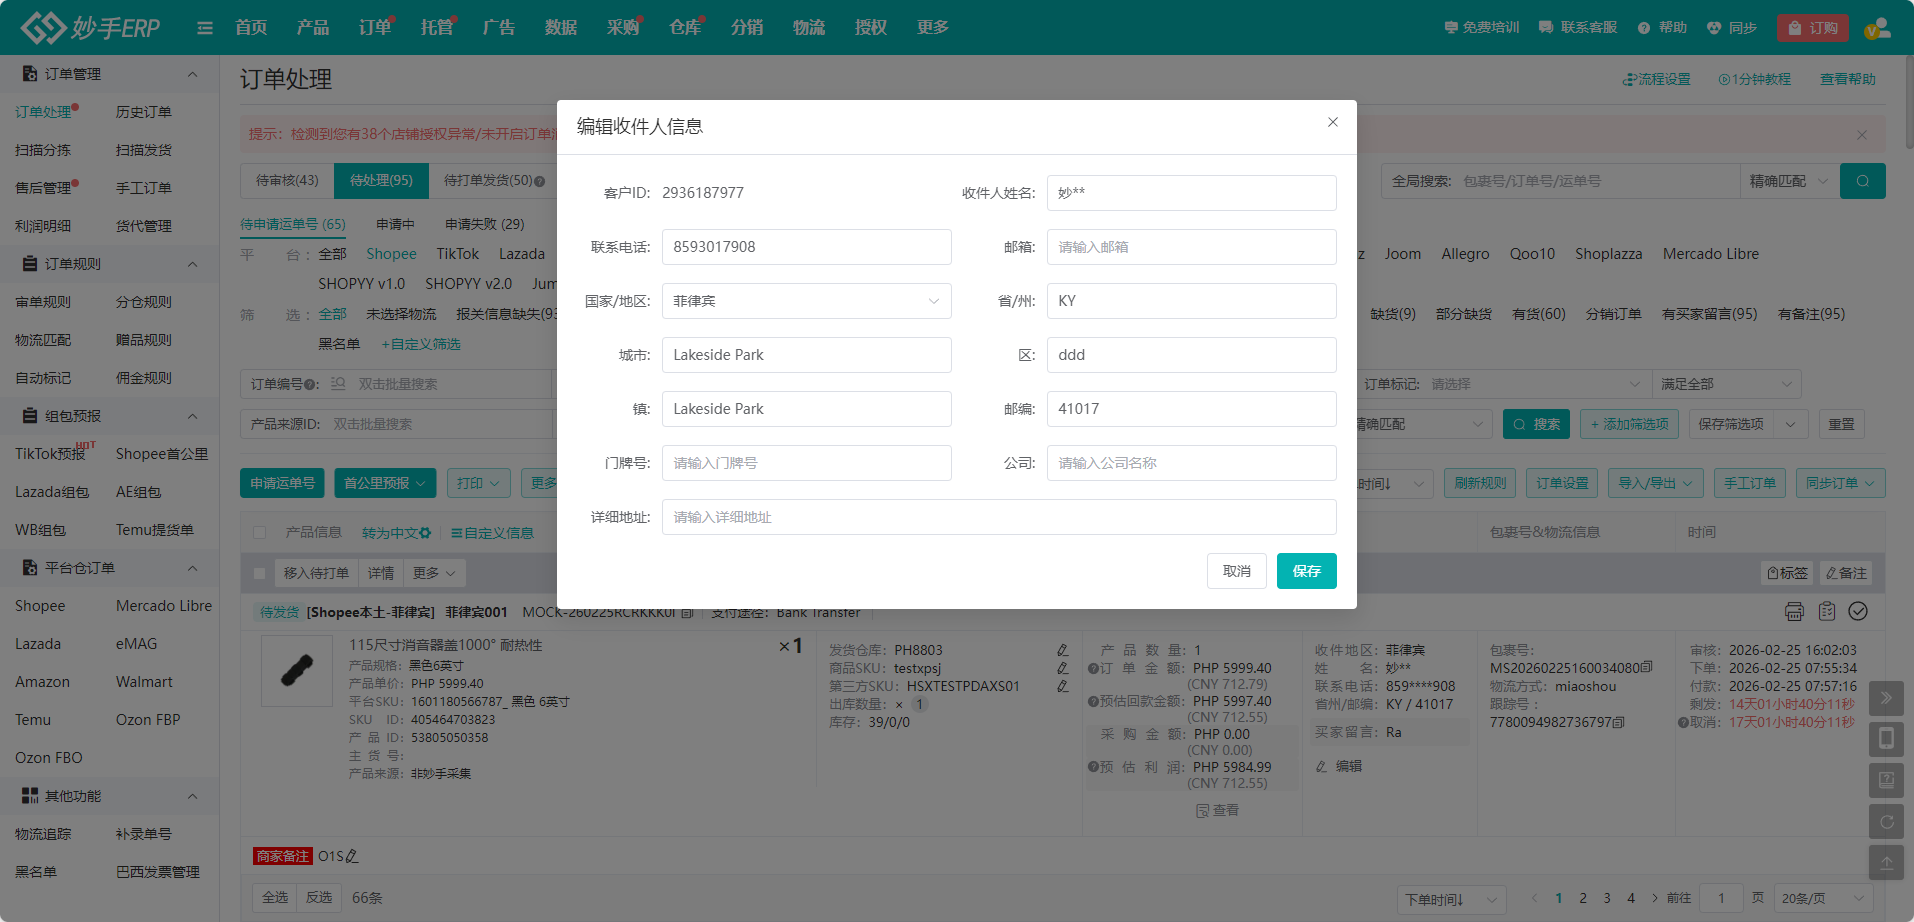
Task: Tick the checkbox next to 移入待打单
Action: coord(260,573)
